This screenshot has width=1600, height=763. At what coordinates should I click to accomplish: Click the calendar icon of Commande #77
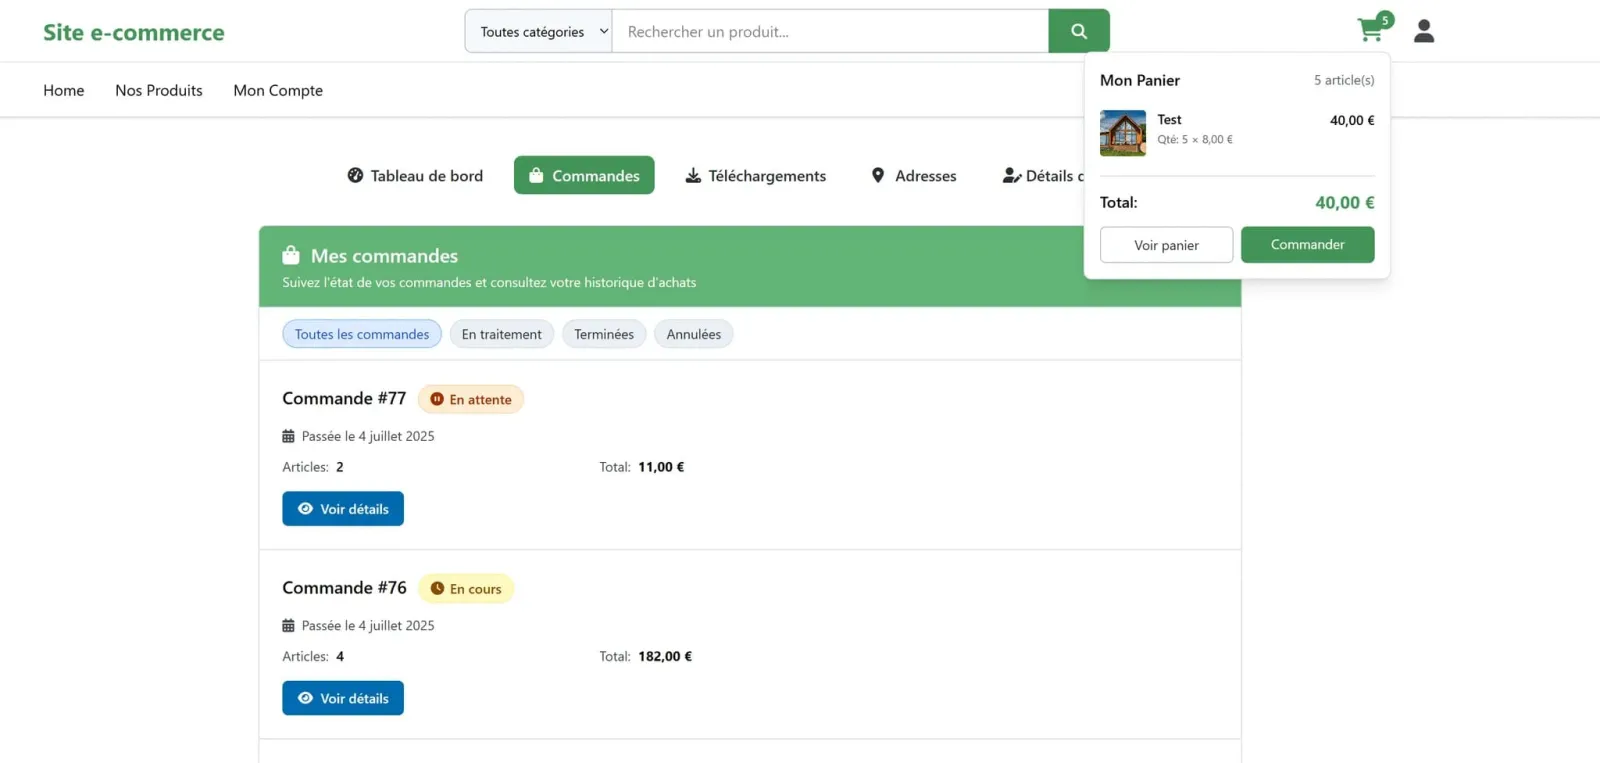(x=288, y=436)
